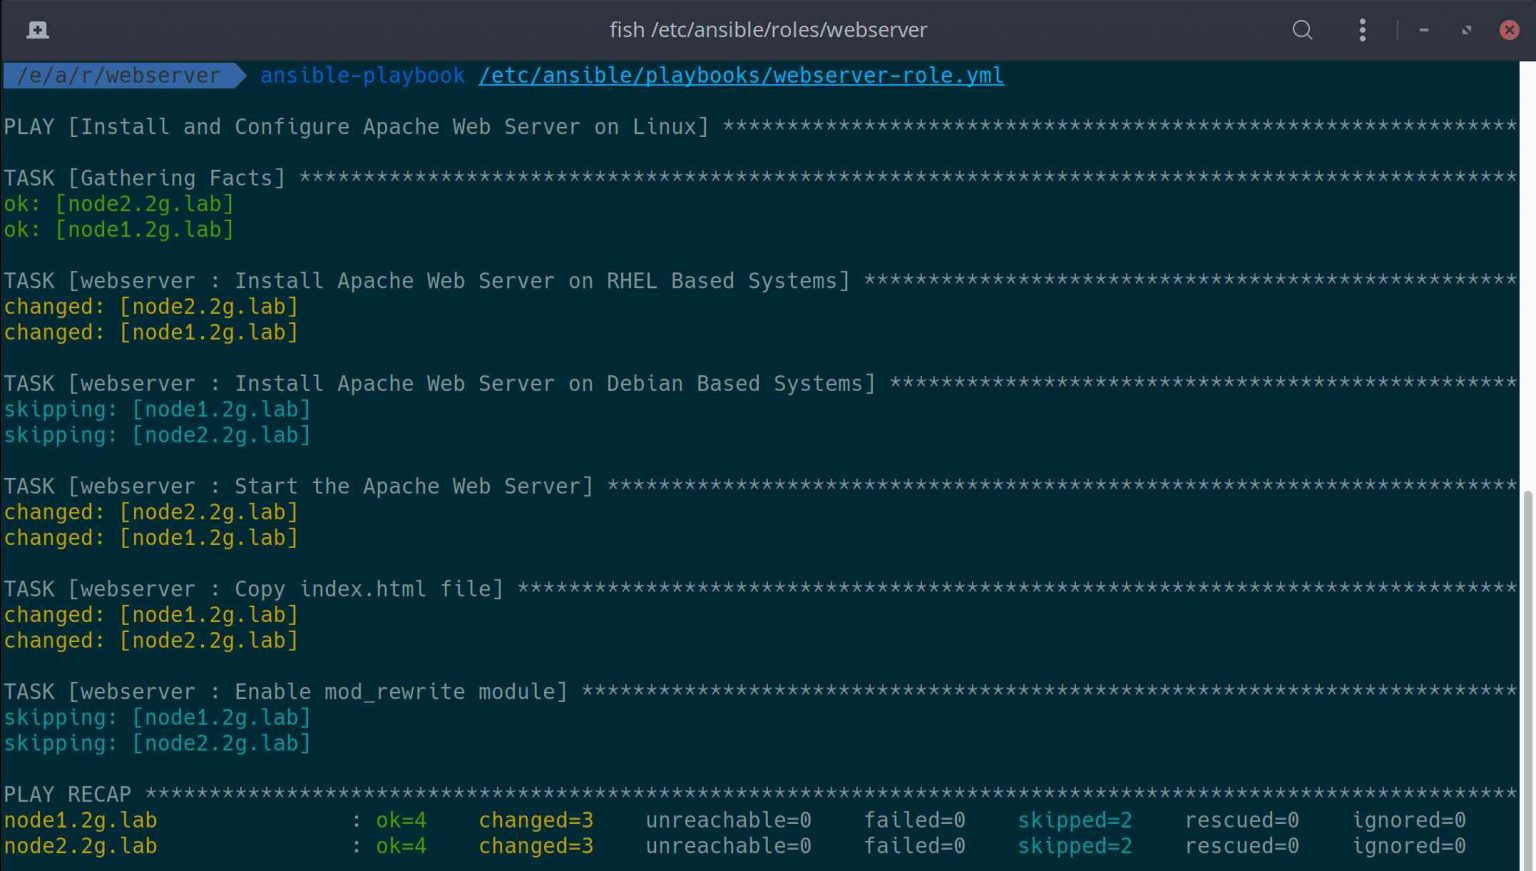The image size is (1536, 871).
Task: Close the fish terminal window
Action: coord(1509,30)
